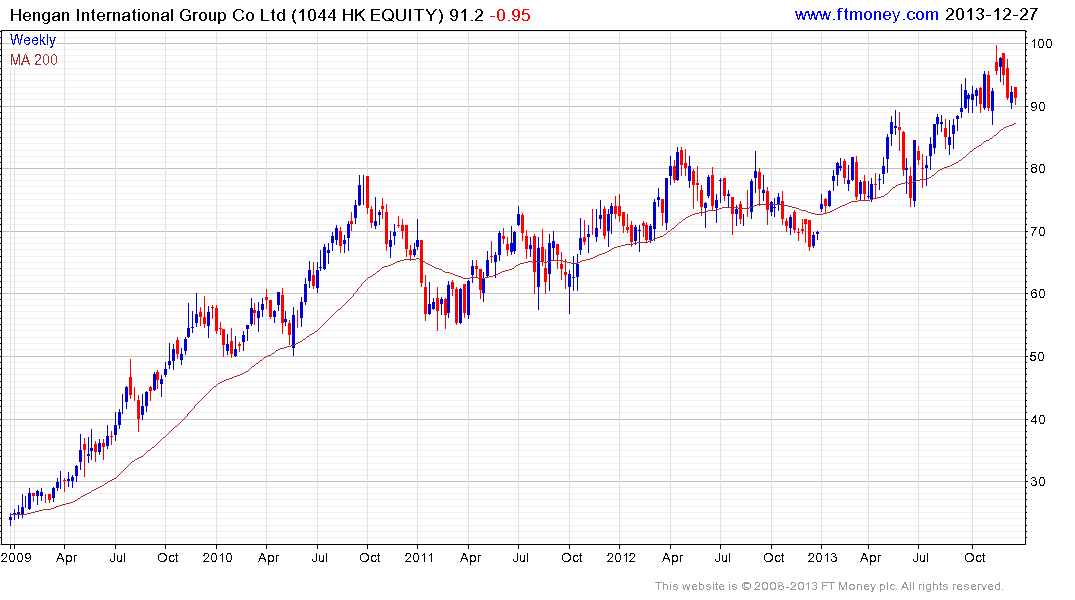Image resolution: width=1075 pixels, height=600 pixels.
Task: Select the MA 200 legend label
Action: point(34,60)
